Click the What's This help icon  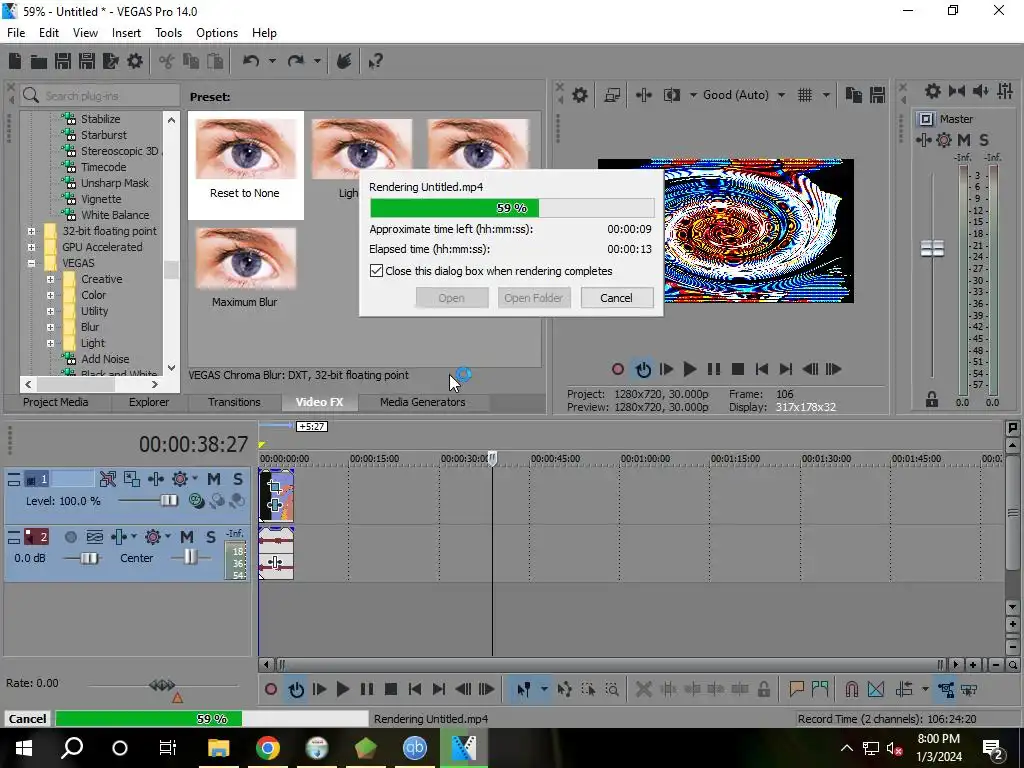click(376, 61)
